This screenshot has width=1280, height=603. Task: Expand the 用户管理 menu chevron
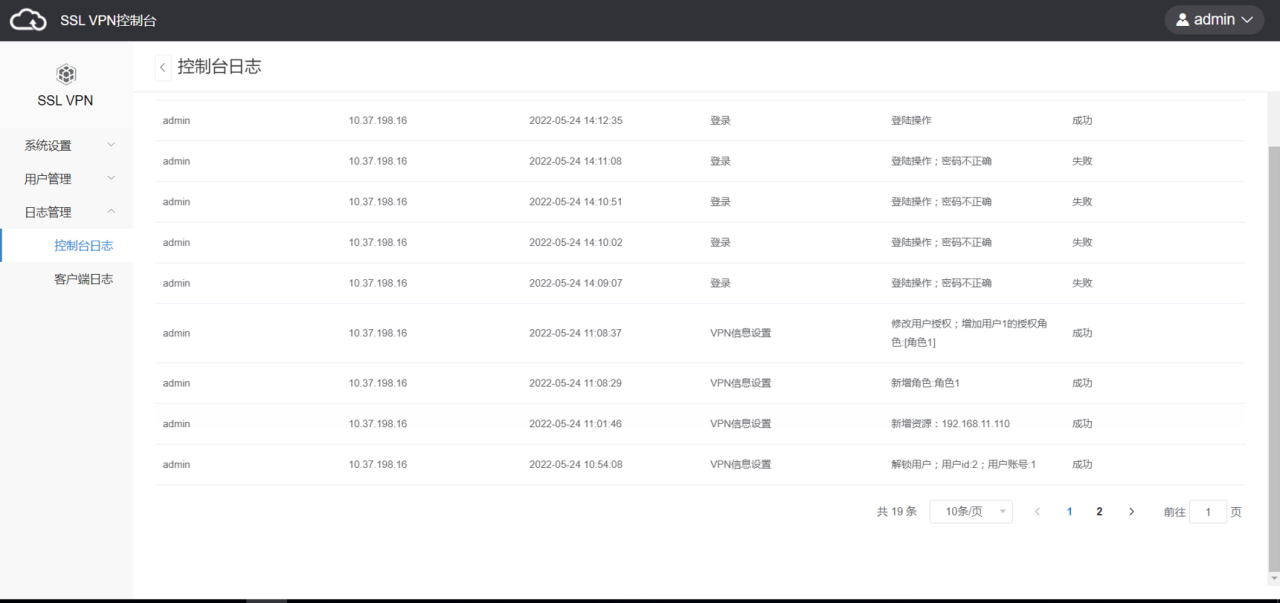111,178
